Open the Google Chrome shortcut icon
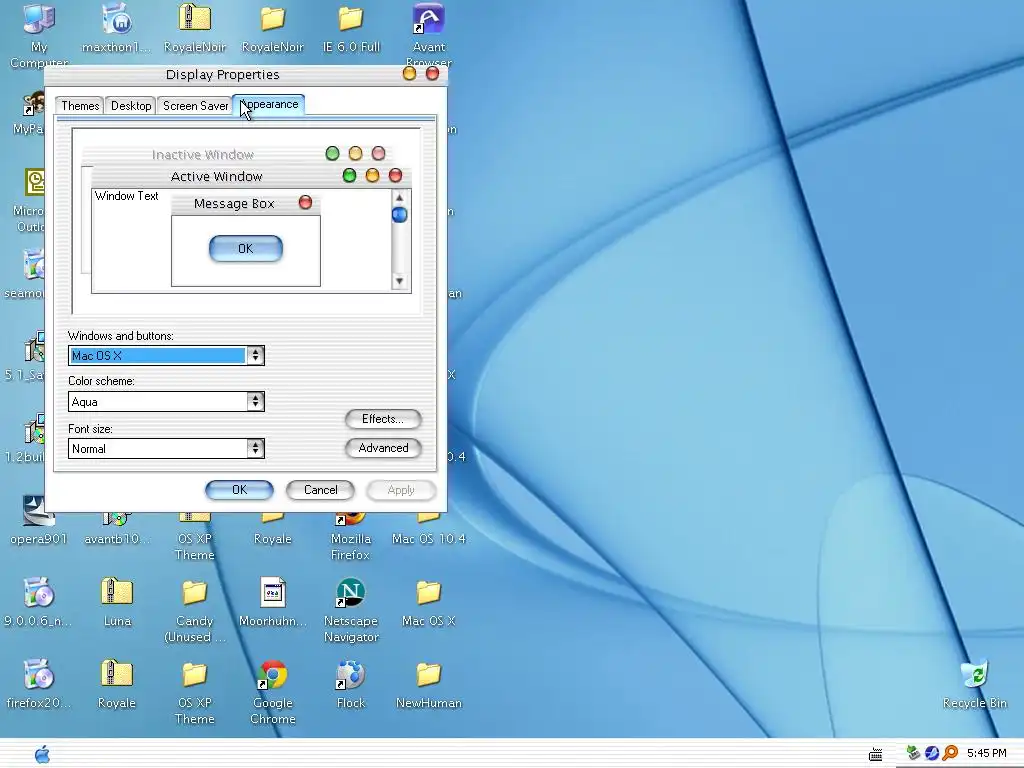This screenshot has width=1024, height=768. [x=272, y=675]
